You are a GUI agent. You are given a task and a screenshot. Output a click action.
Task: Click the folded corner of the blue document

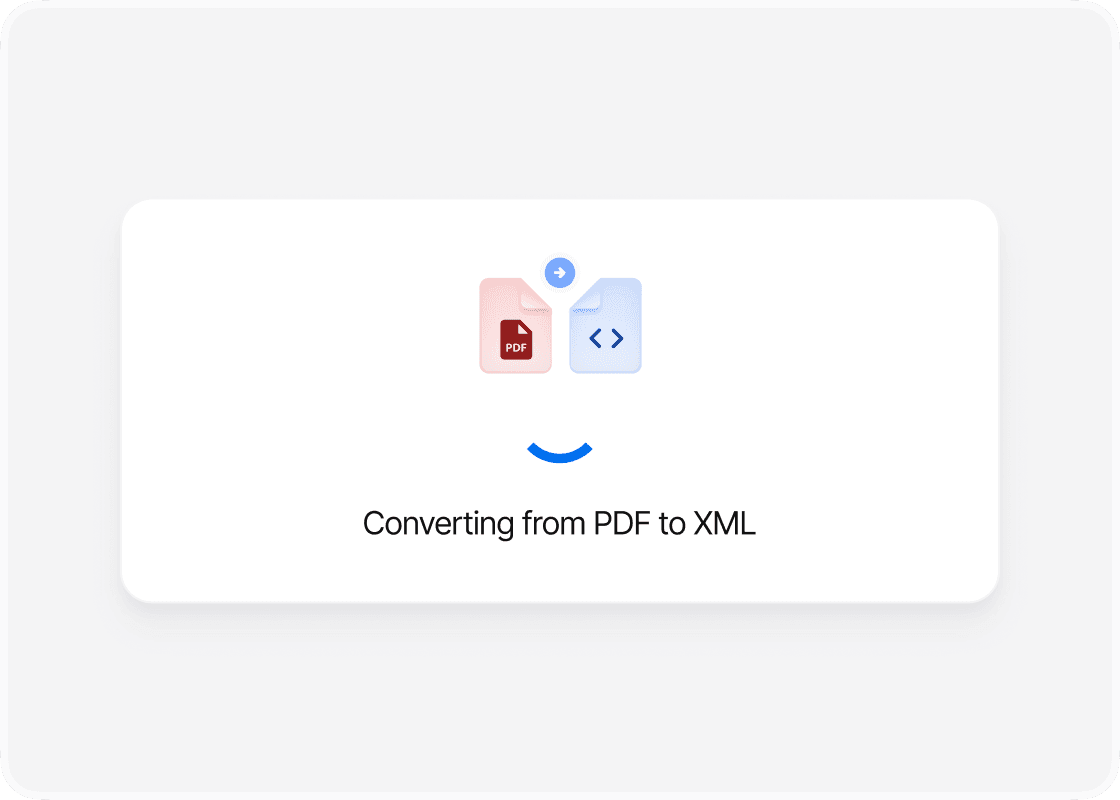coord(585,294)
